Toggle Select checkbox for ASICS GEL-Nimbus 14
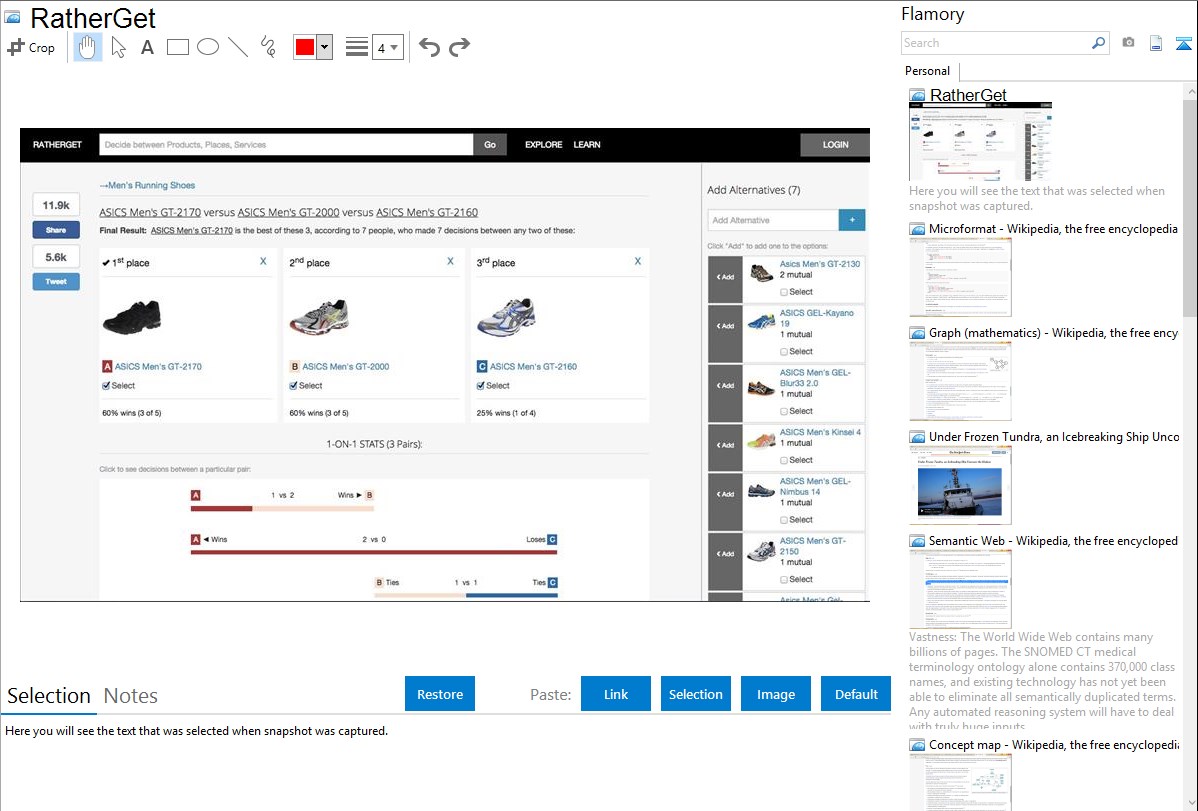The width and height of the screenshot is (1198, 811). (784, 520)
